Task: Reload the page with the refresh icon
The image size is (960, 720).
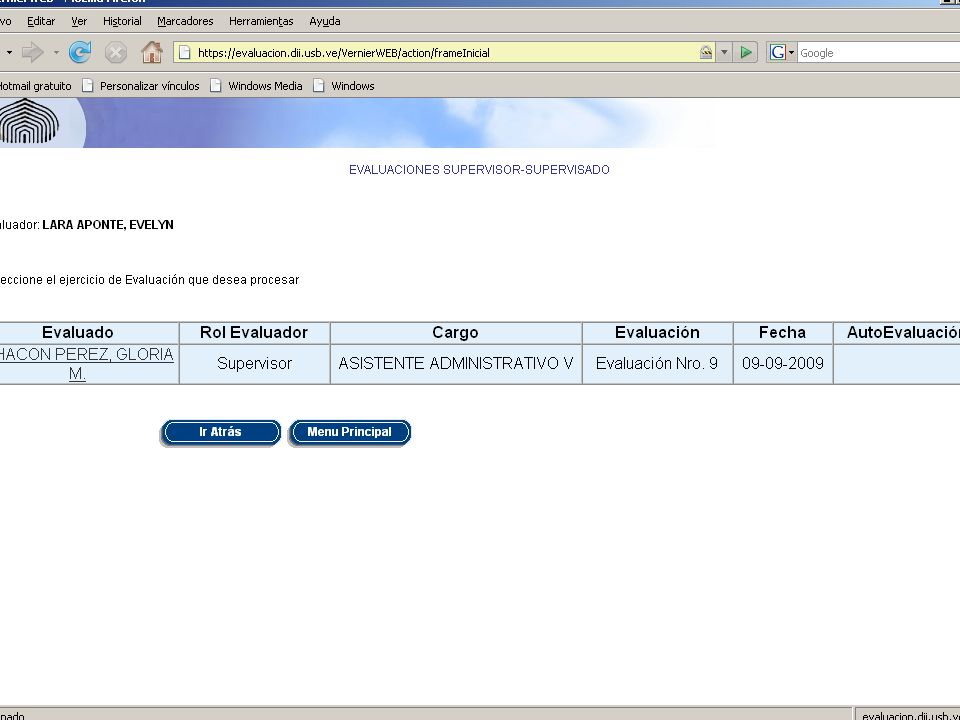Action: [80, 53]
